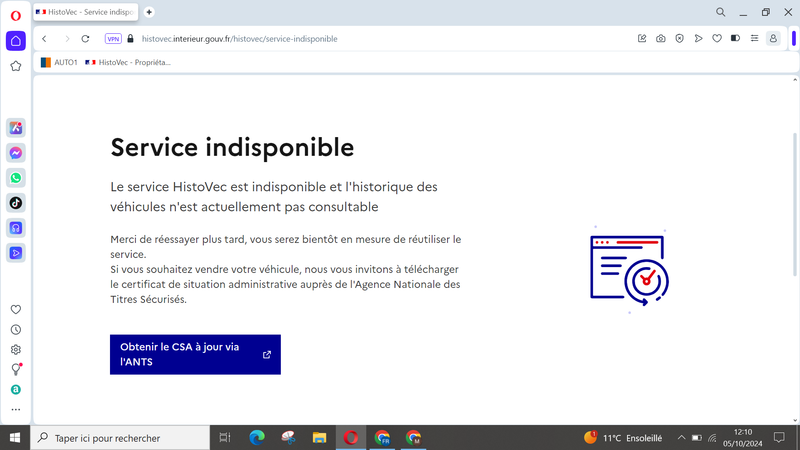This screenshot has height=450, width=800.
Task: Reload the HistoVec page
Action: pos(85,39)
